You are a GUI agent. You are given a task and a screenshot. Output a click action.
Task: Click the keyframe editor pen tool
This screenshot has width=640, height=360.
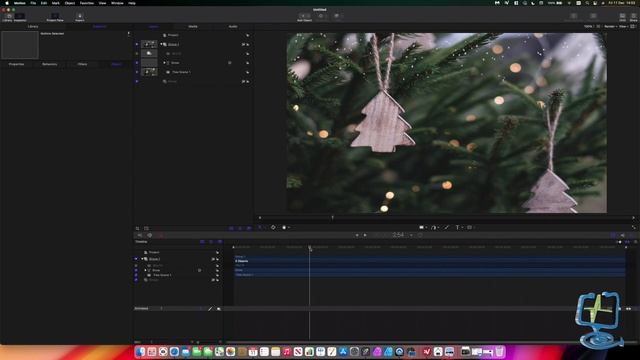210,309
